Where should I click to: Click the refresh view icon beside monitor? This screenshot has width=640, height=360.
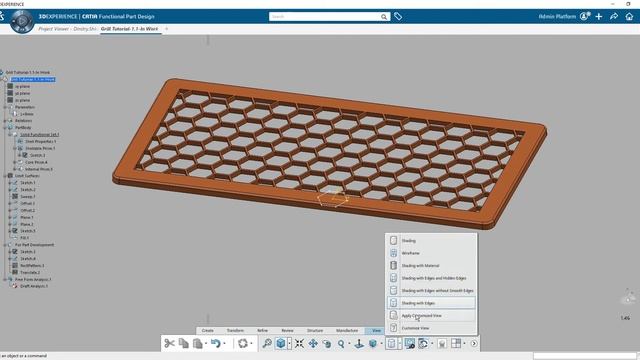424,343
